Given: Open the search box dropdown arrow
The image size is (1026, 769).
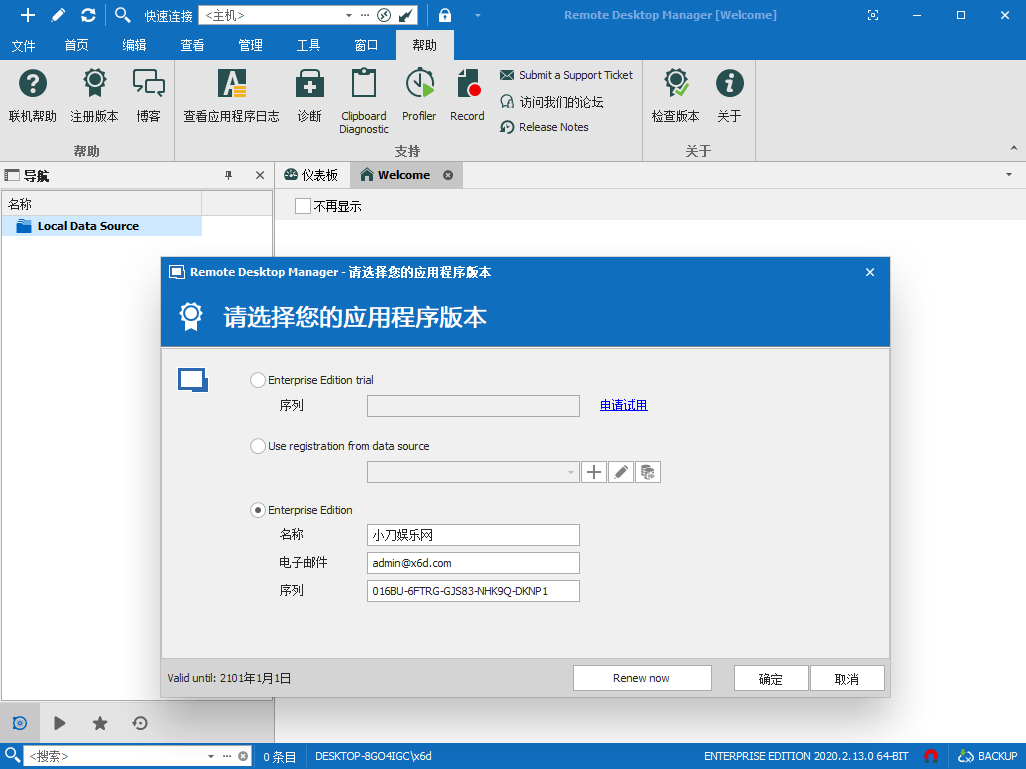Looking at the screenshot, I should click(x=211, y=757).
